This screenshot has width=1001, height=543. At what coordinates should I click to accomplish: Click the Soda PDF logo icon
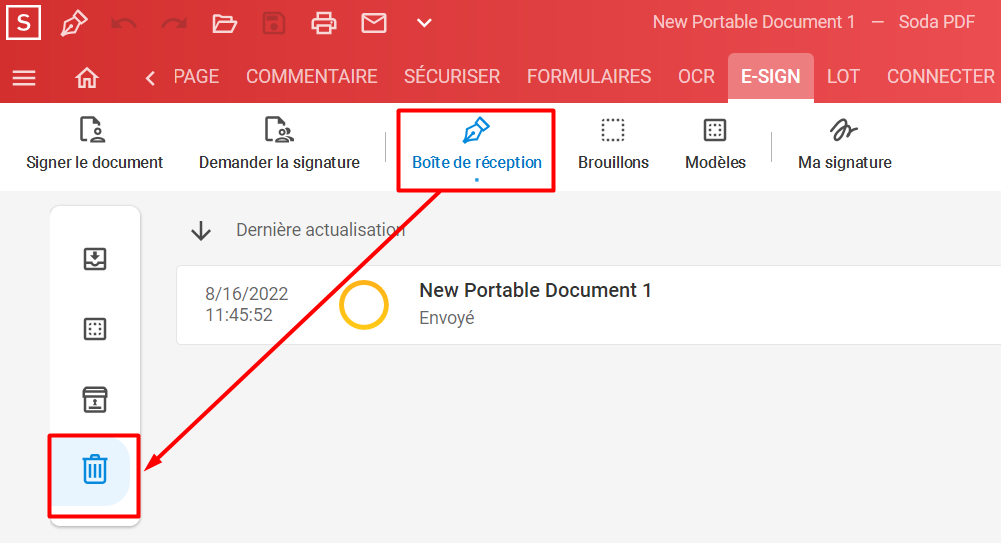[x=24, y=22]
